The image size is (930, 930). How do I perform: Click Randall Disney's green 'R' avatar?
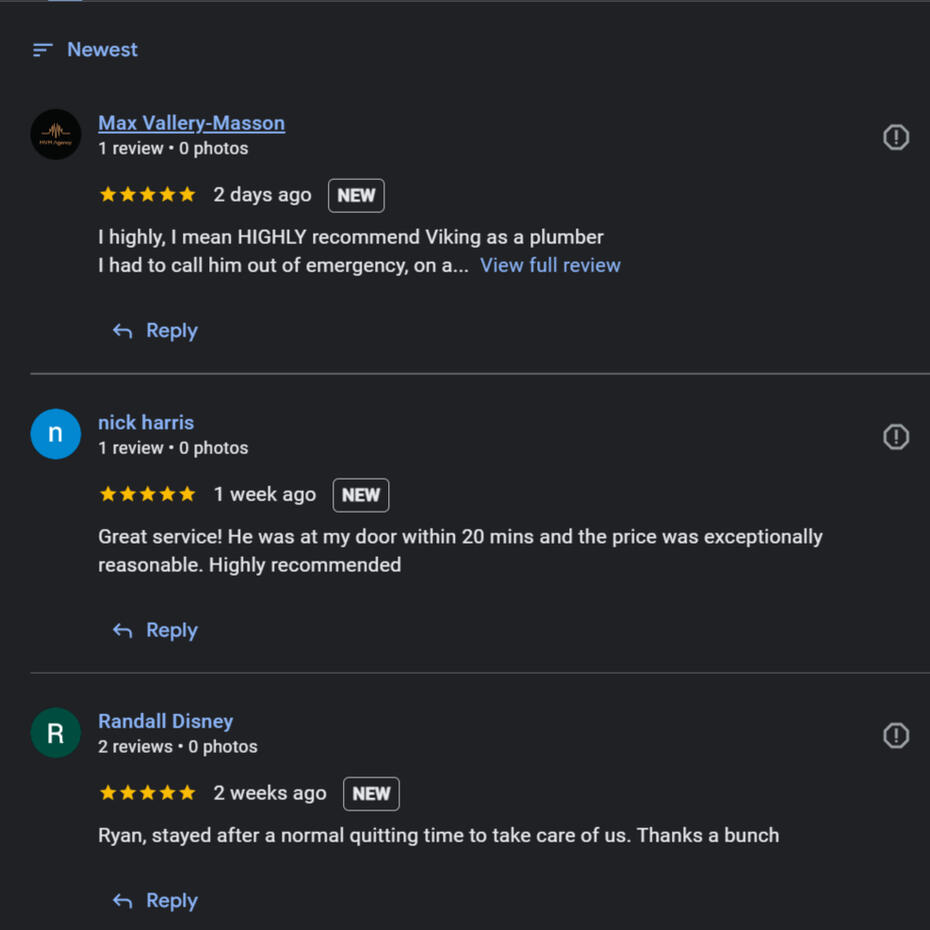pos(56,732)
